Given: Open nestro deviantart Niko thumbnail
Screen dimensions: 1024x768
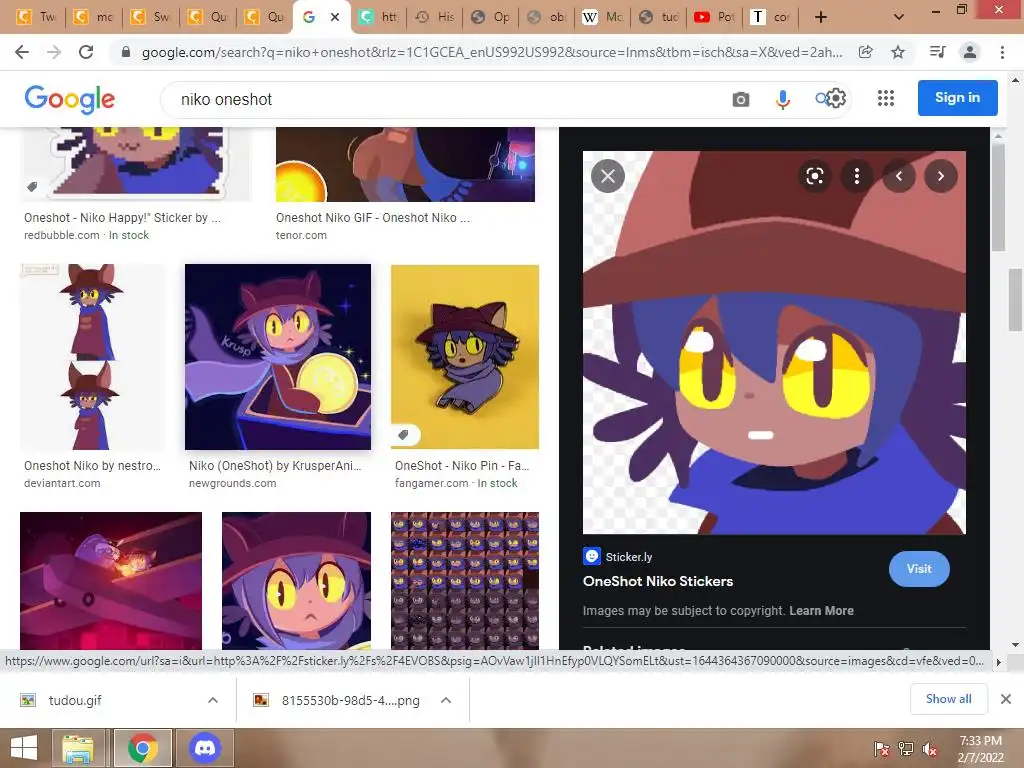Looking at the screenshot, I should point(91,357).
